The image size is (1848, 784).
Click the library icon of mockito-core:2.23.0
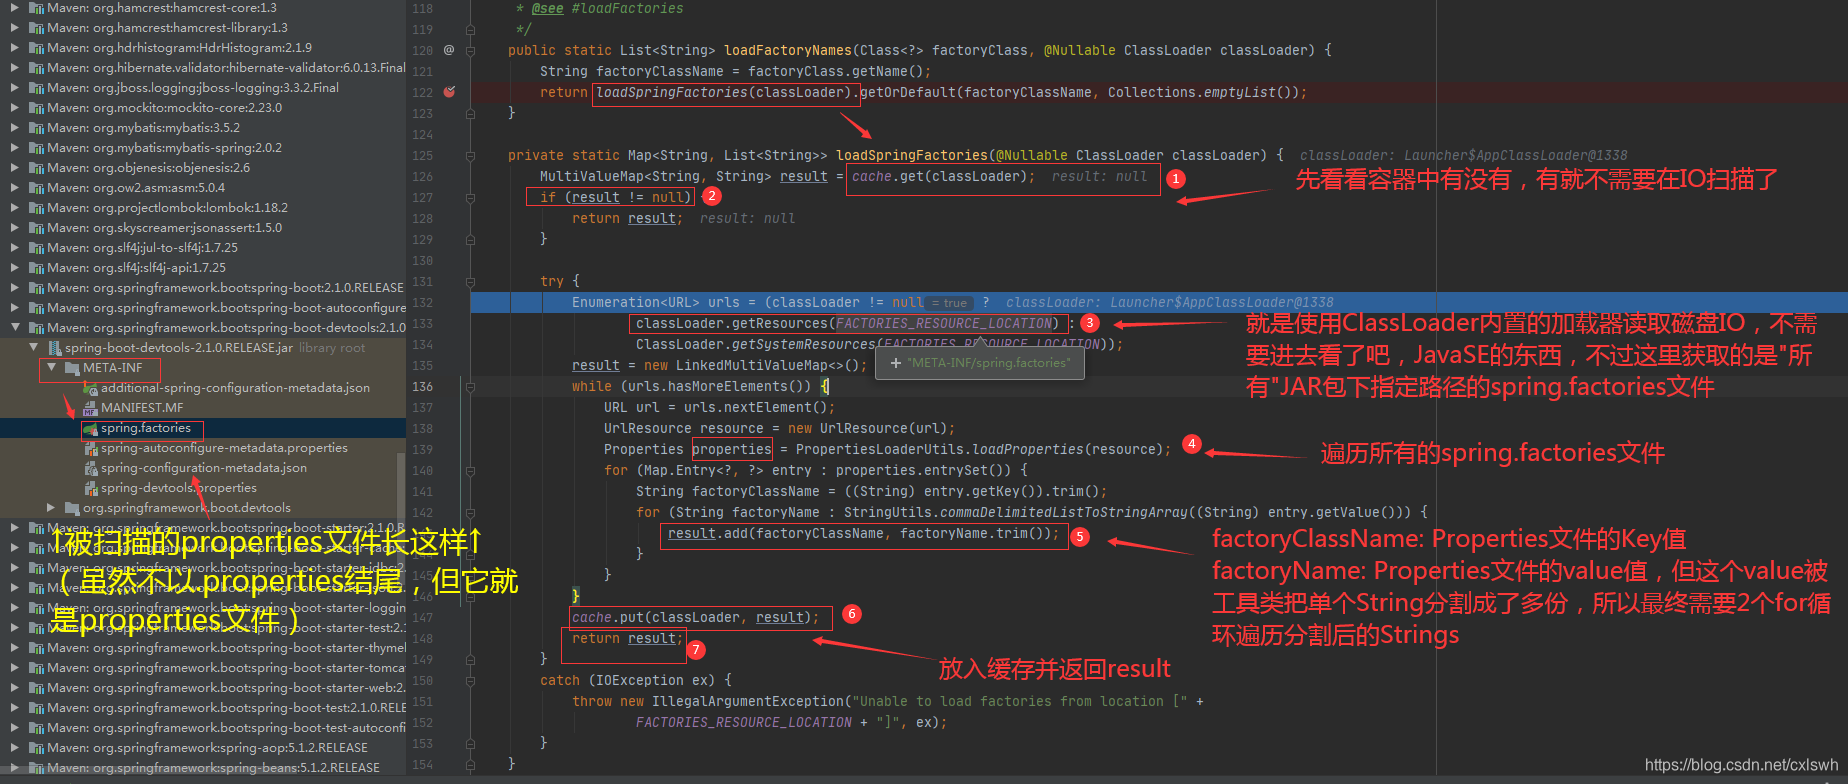(x=36, y=108)
